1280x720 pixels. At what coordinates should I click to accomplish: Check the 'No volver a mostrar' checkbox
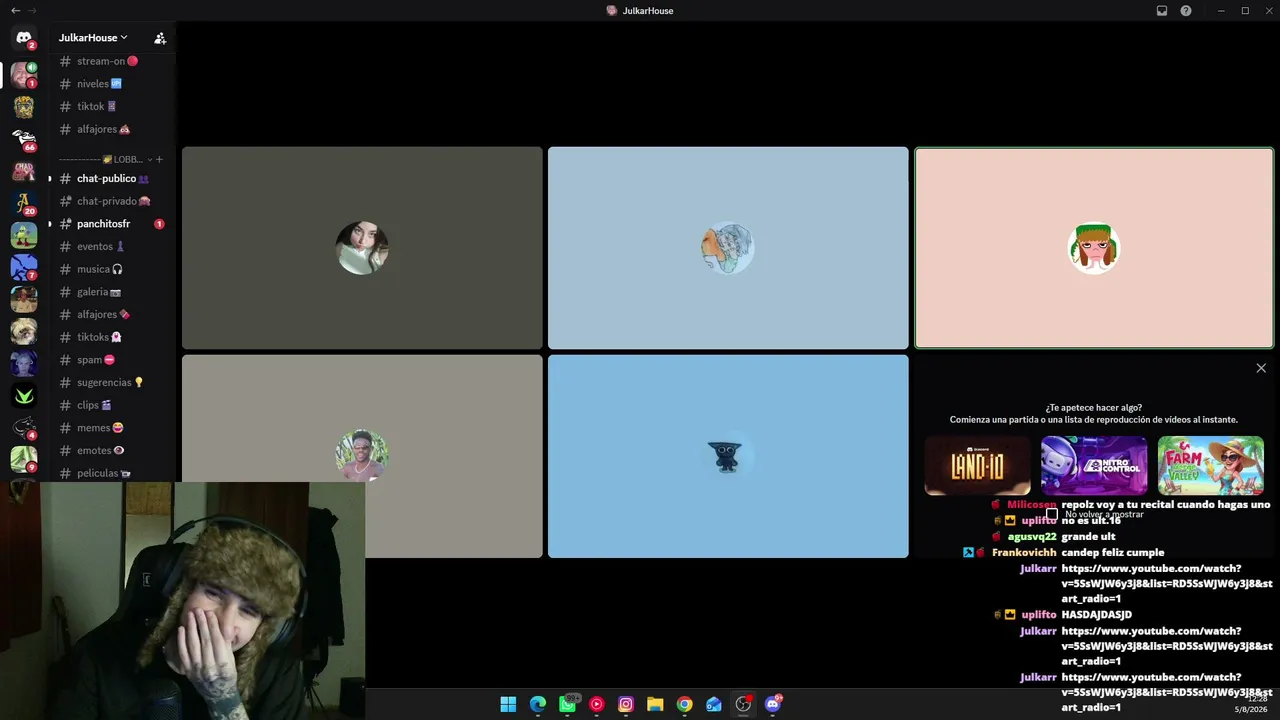[x=1051, y=514]
